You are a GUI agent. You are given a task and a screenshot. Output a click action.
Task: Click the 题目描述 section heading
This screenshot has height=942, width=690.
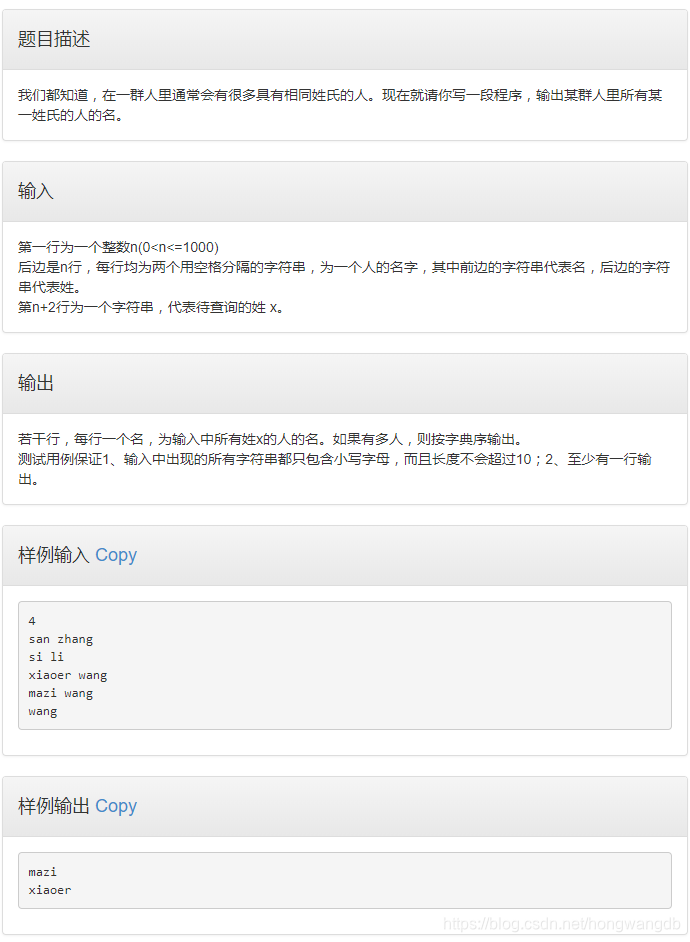tap(54, 39)
